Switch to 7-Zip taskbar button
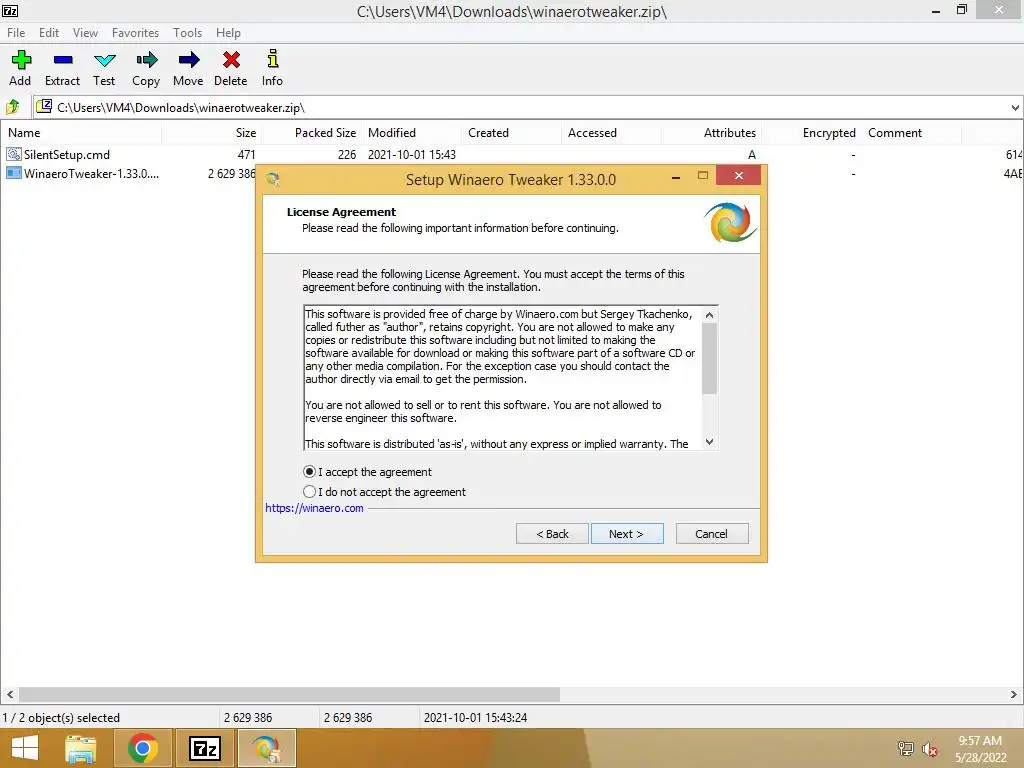 pos(204,748)
